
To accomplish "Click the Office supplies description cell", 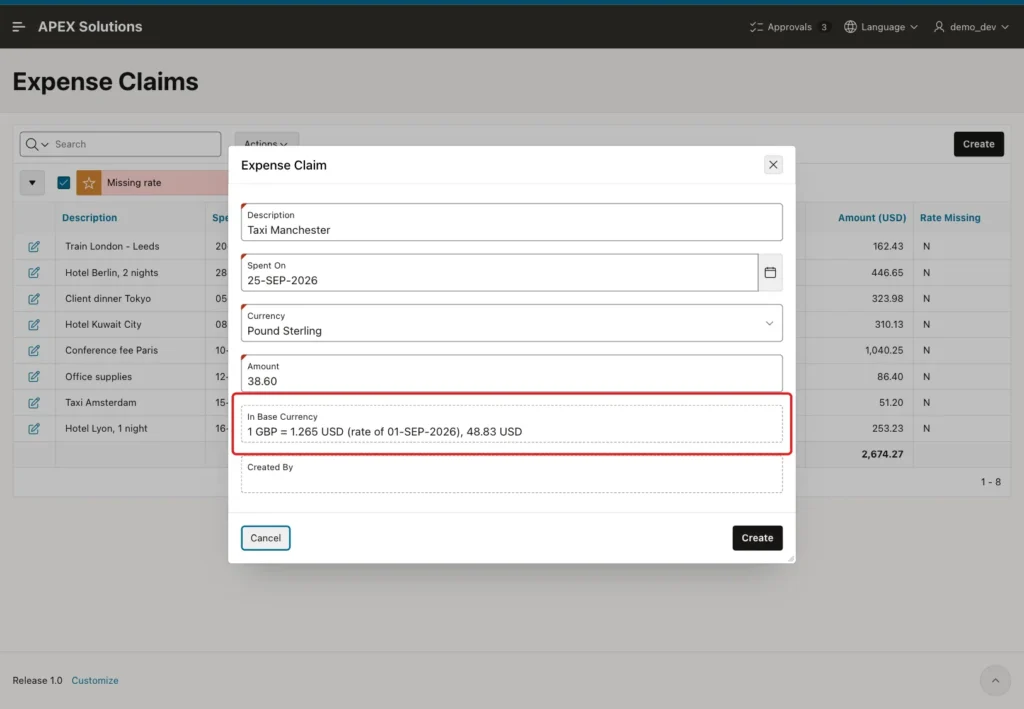I will (x=99, y=377).
